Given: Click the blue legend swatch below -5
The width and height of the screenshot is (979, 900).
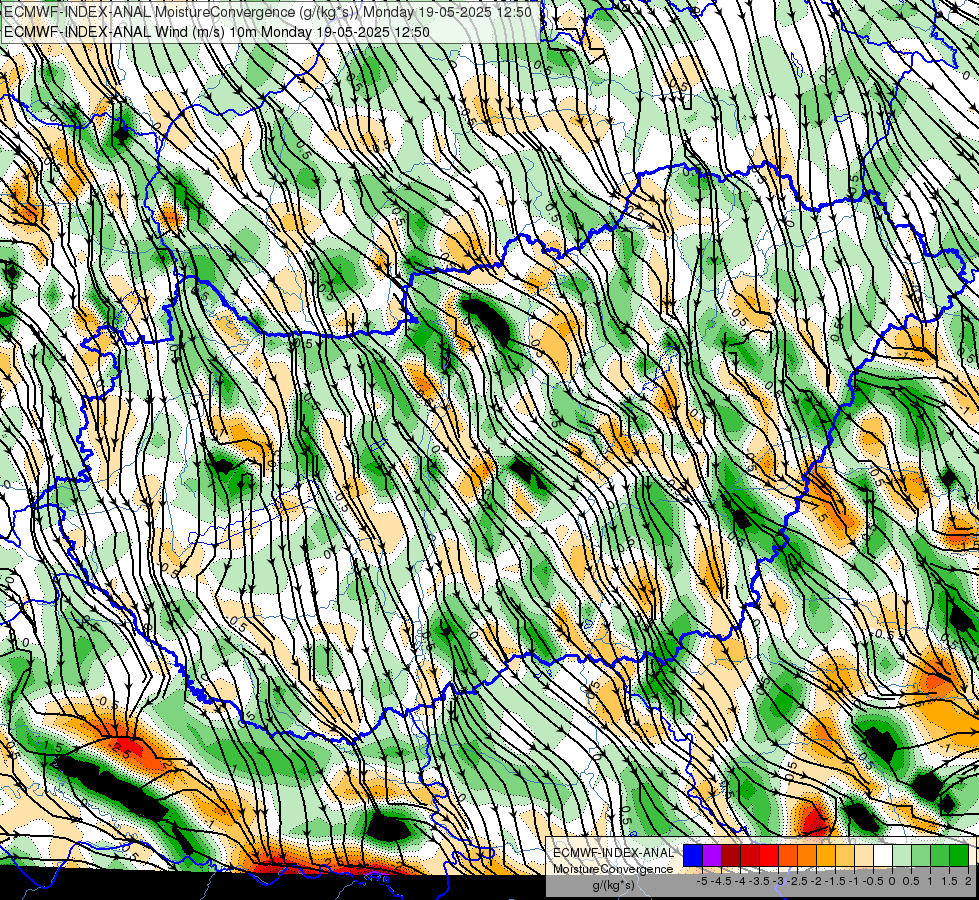Looking at the screenshot, I should coord(693,855).
